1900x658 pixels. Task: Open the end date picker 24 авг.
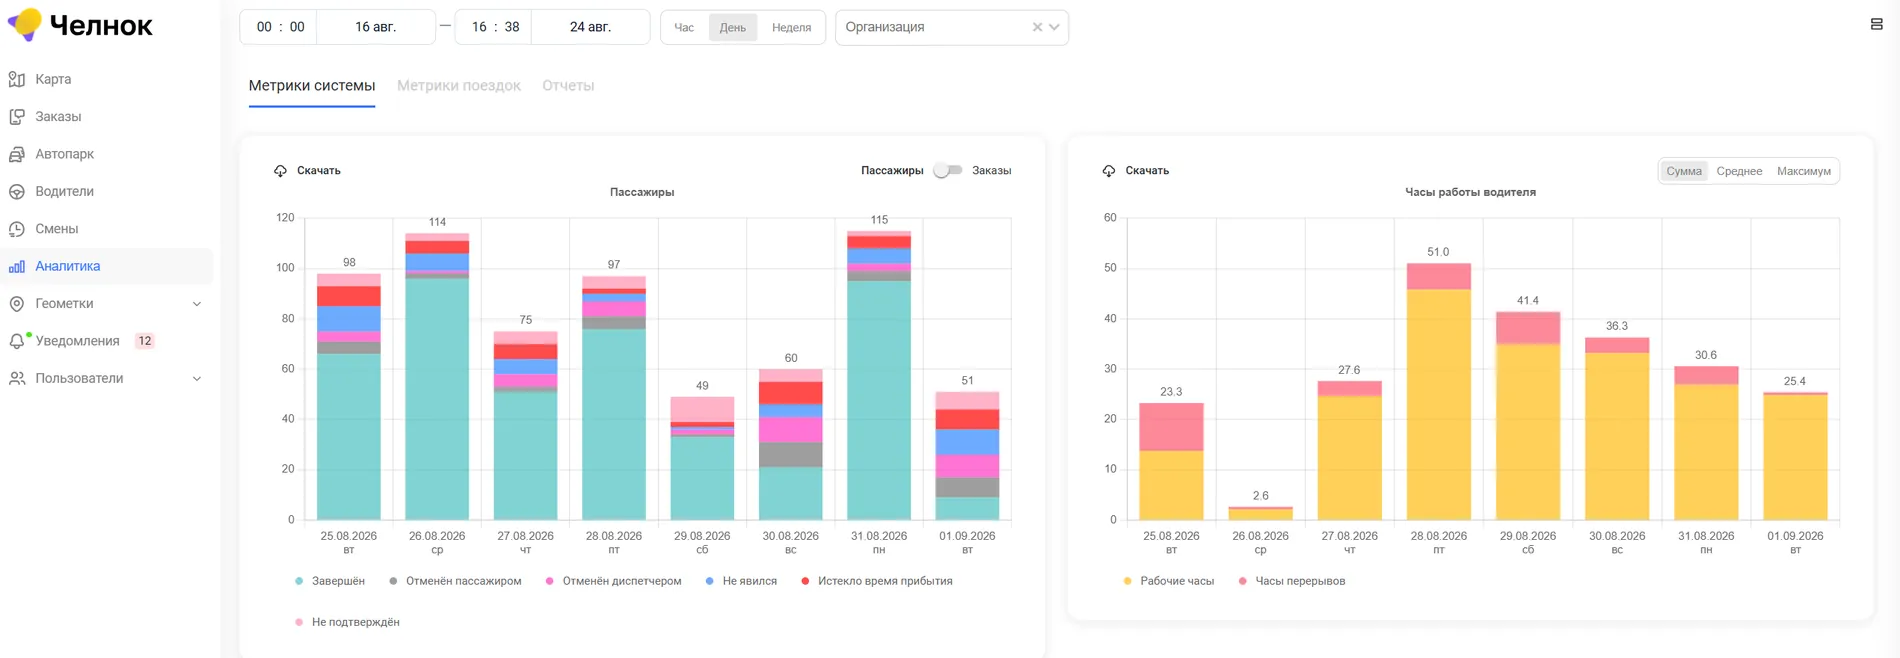point(590,27)
